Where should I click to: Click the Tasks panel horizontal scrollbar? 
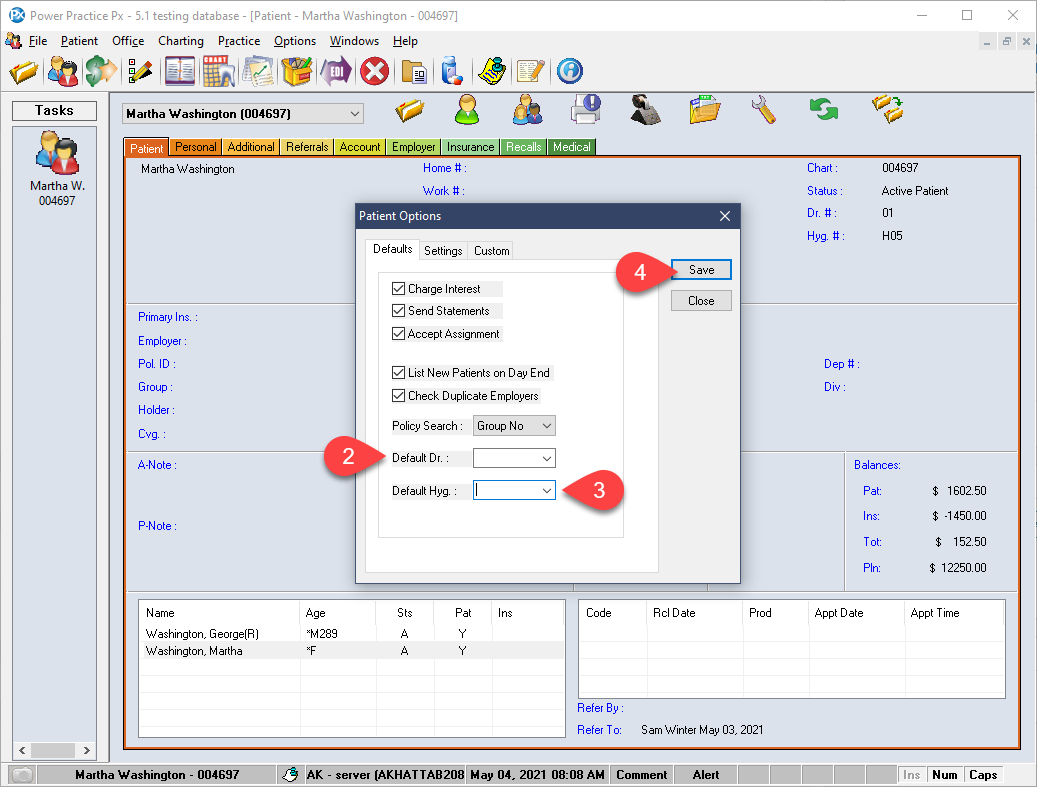pos(54,751)
